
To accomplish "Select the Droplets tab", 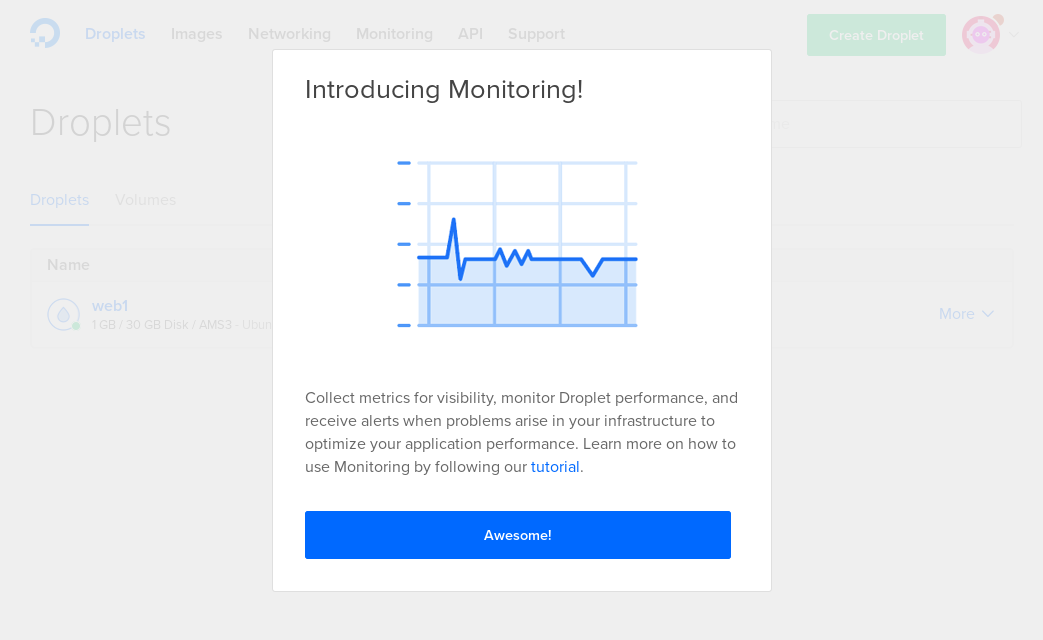I will 59,200.
